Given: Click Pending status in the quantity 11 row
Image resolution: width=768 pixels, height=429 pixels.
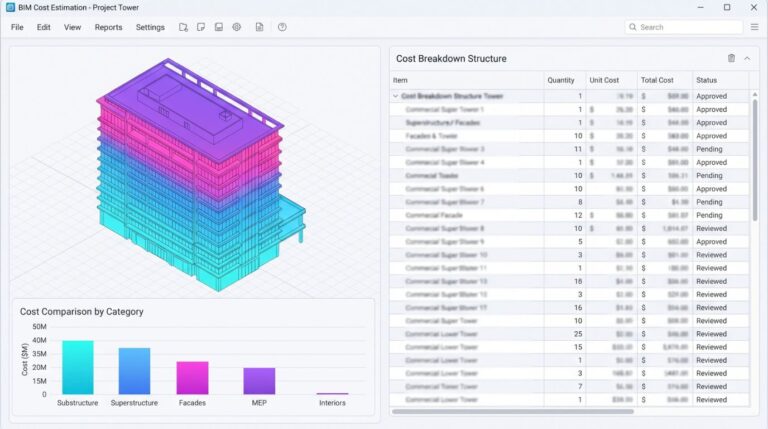Looking at the screenshot, I should 709,149.
